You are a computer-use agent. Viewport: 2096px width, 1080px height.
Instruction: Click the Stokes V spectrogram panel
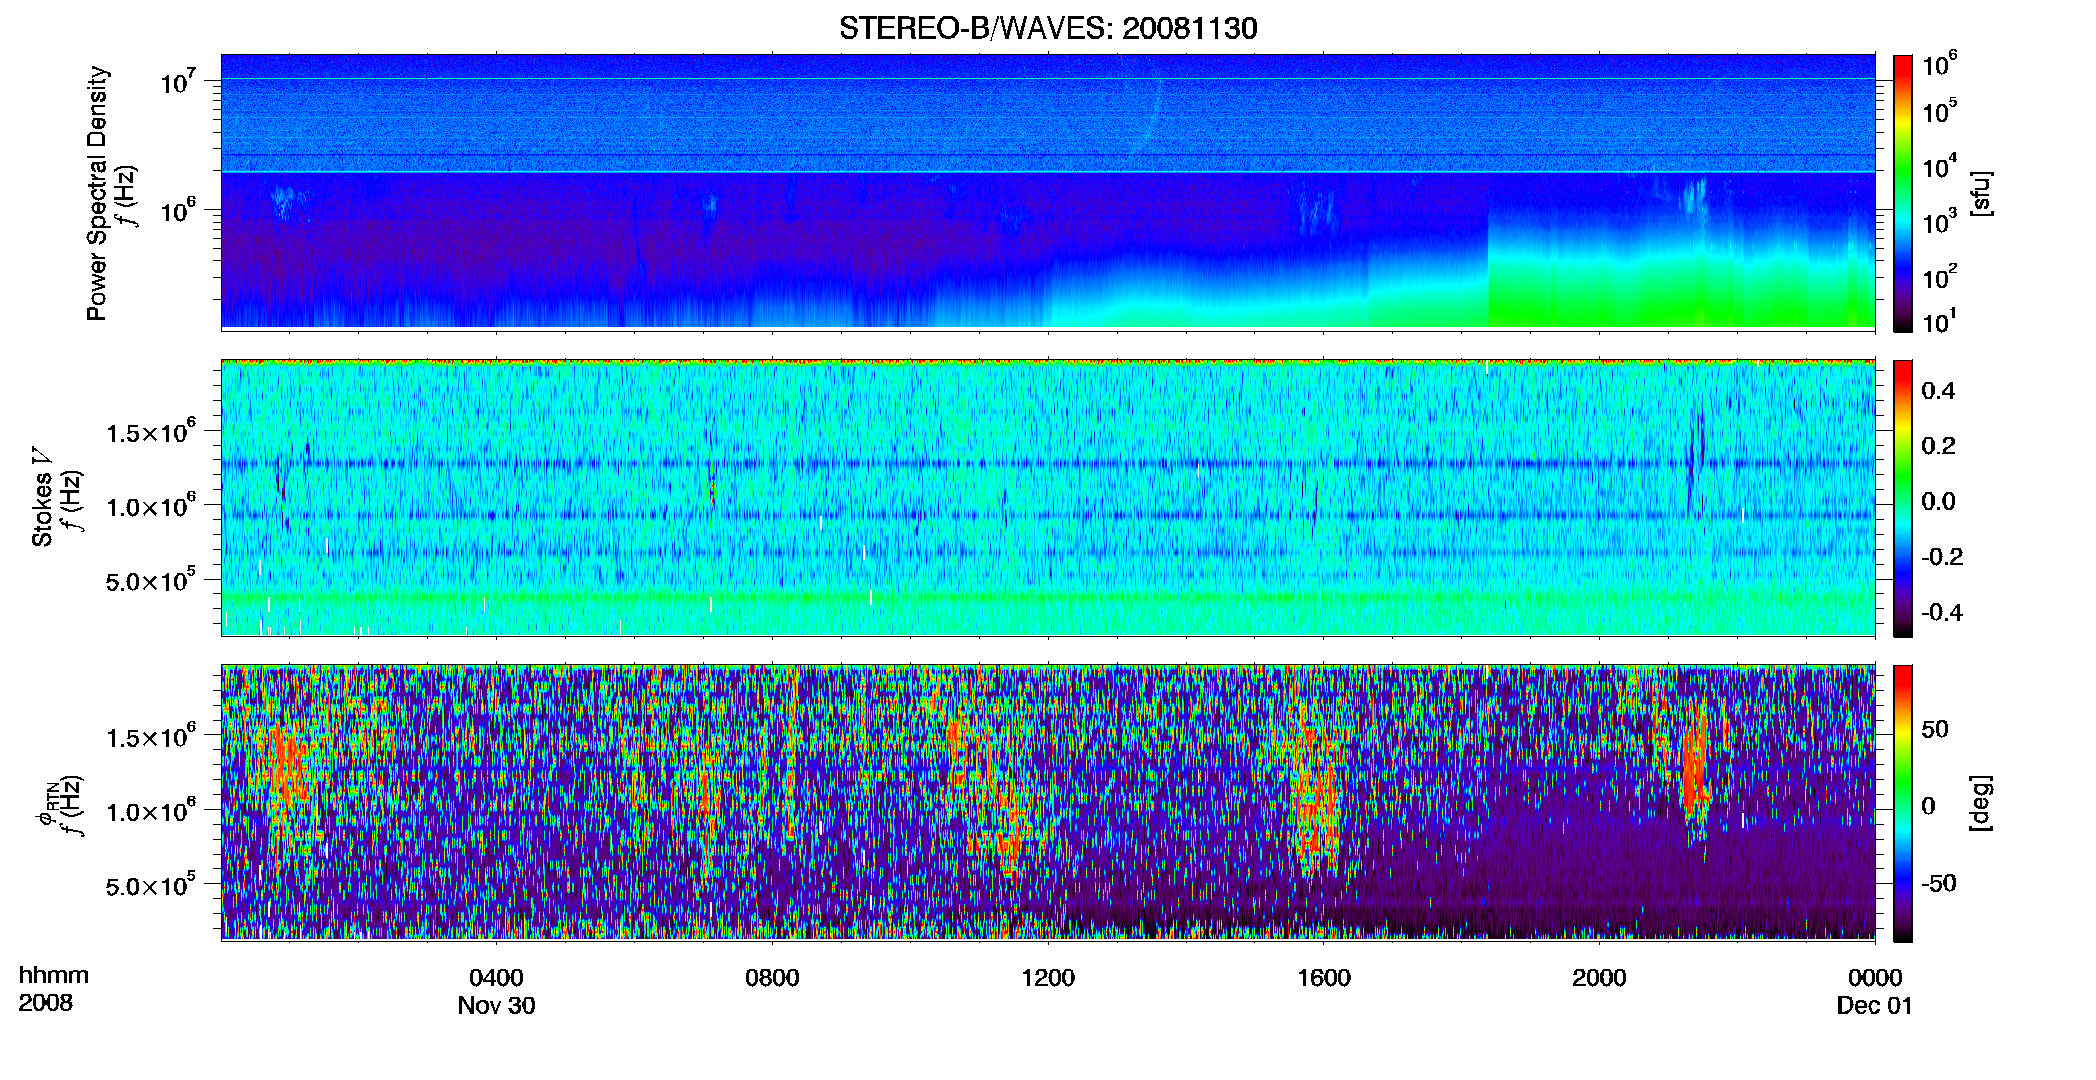click(x=1048, y=498)
